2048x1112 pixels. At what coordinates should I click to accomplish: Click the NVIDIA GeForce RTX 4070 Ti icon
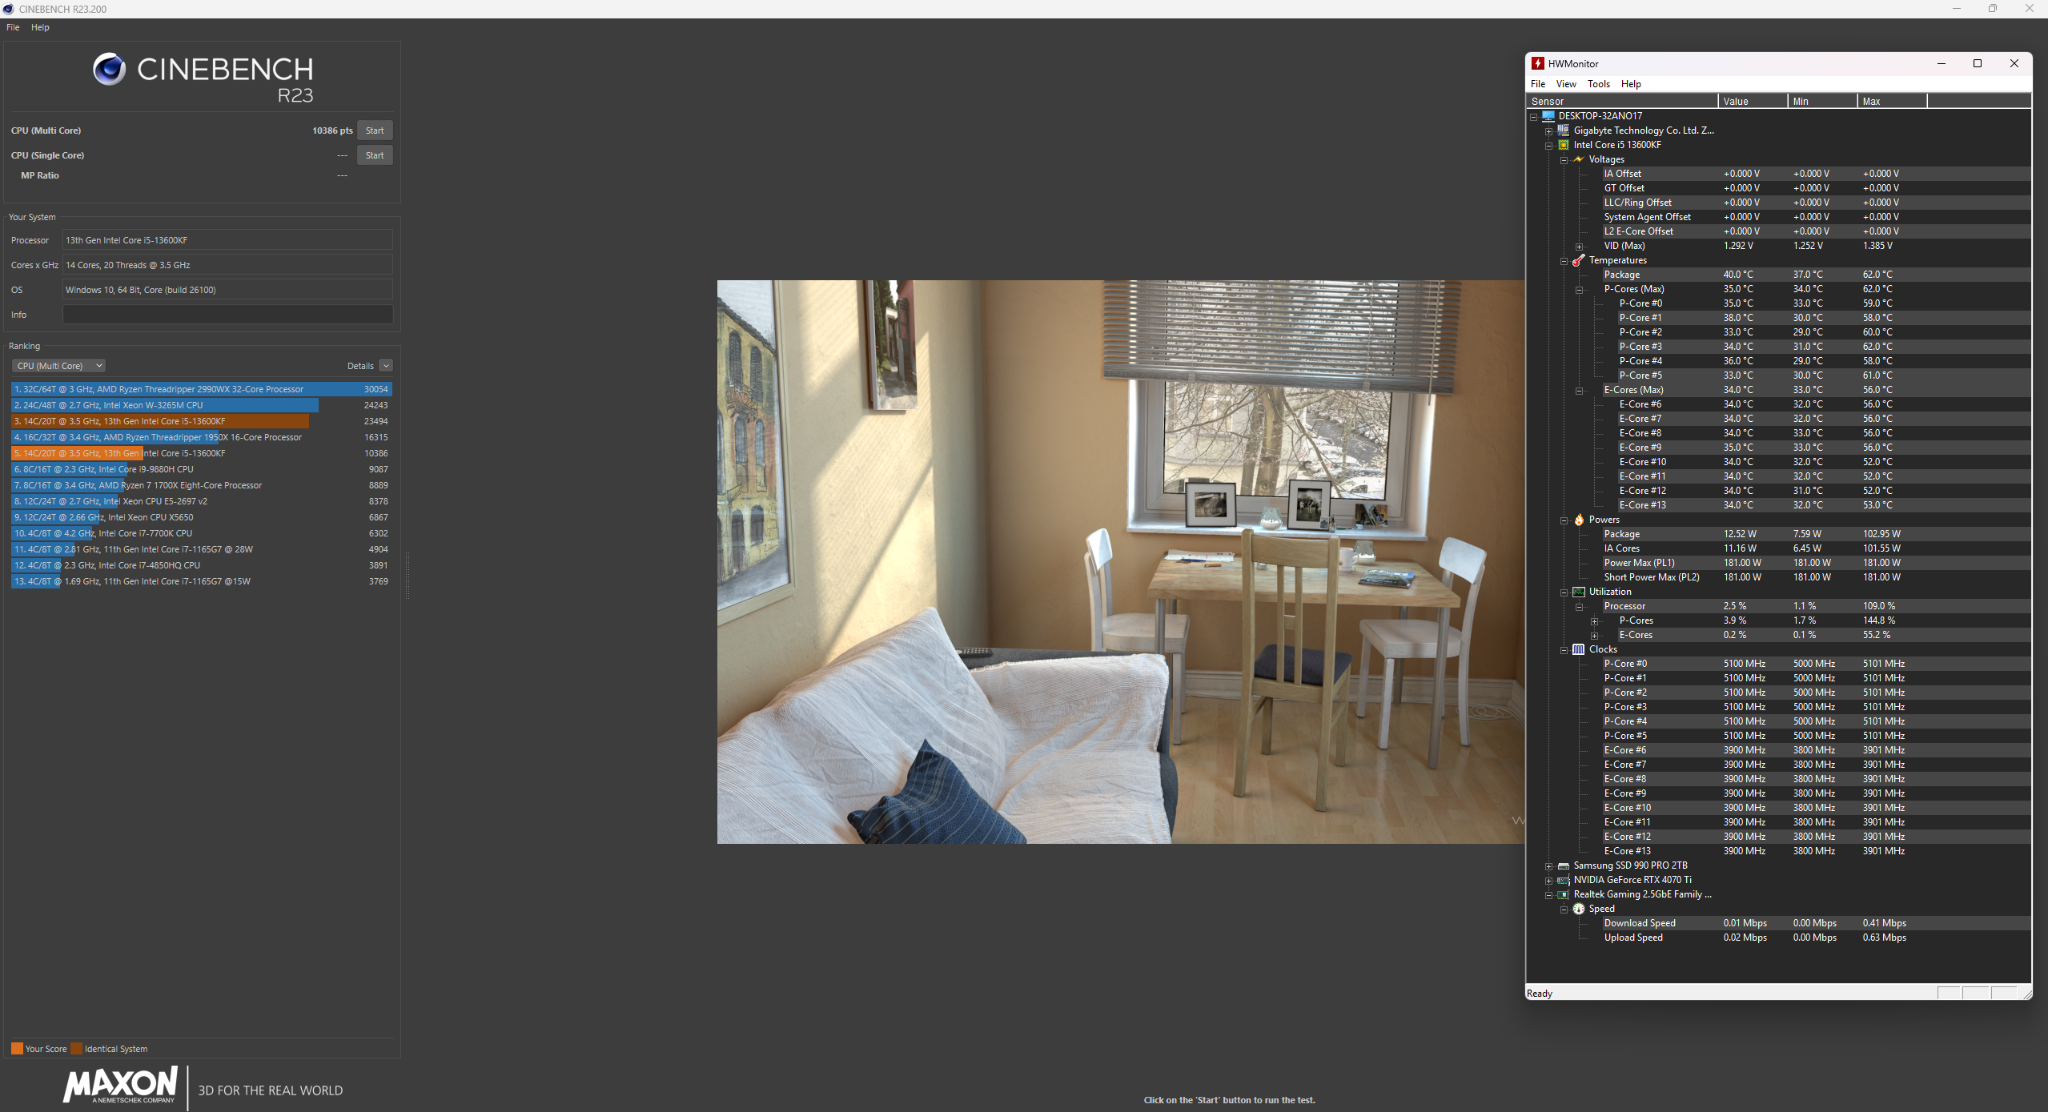pyautogui.click(x=1563, y=880)
